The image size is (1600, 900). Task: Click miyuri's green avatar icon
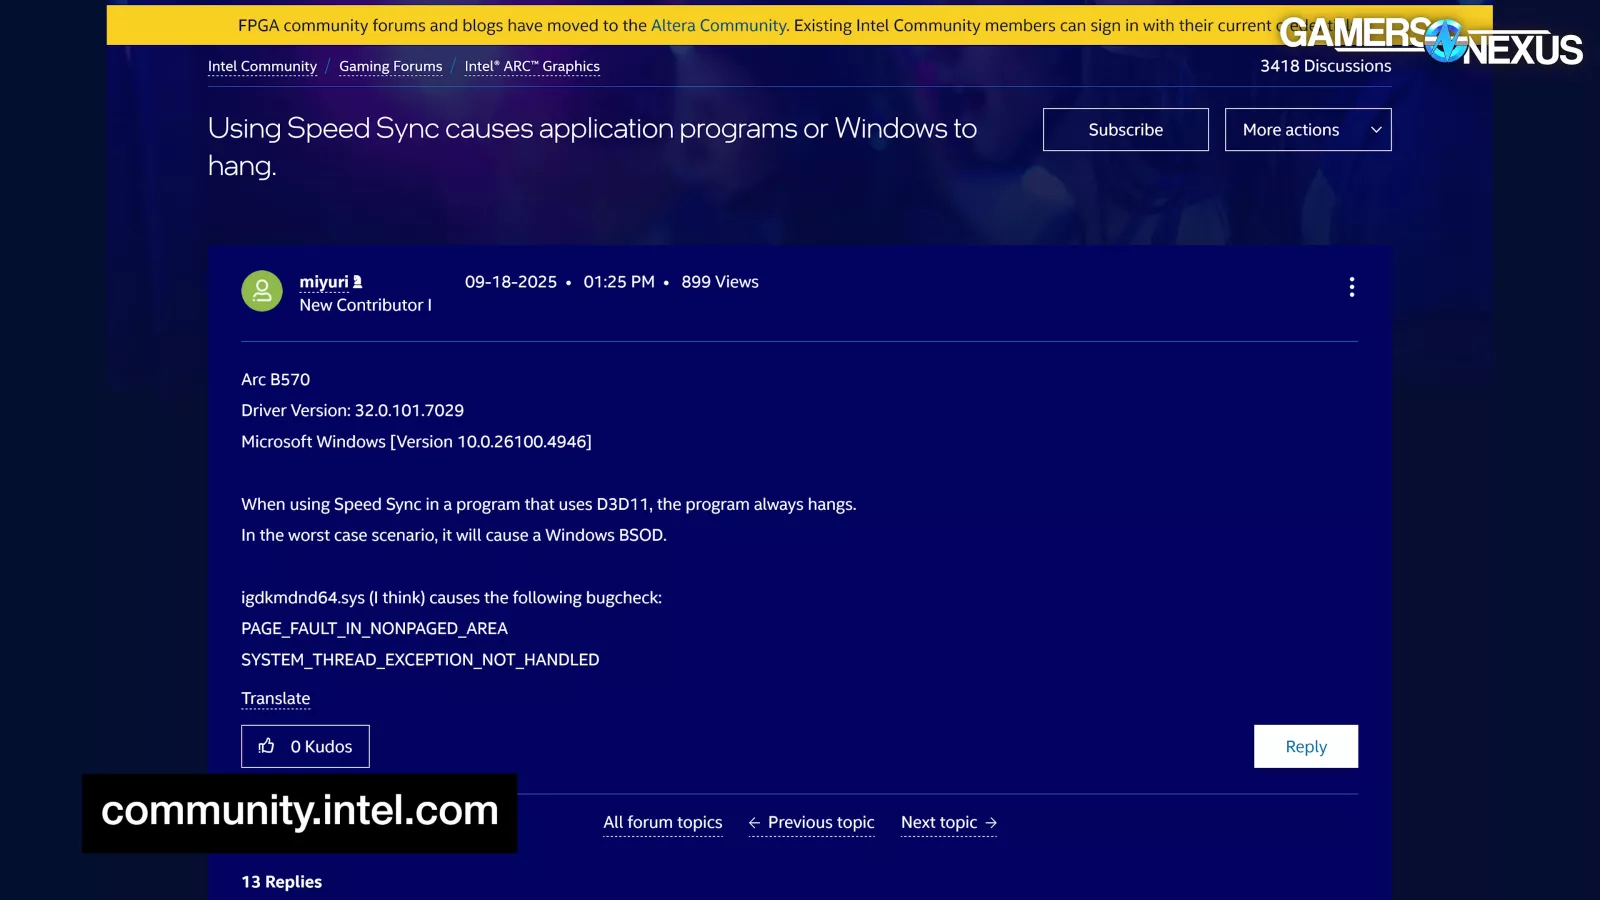[x=262, y=291]
